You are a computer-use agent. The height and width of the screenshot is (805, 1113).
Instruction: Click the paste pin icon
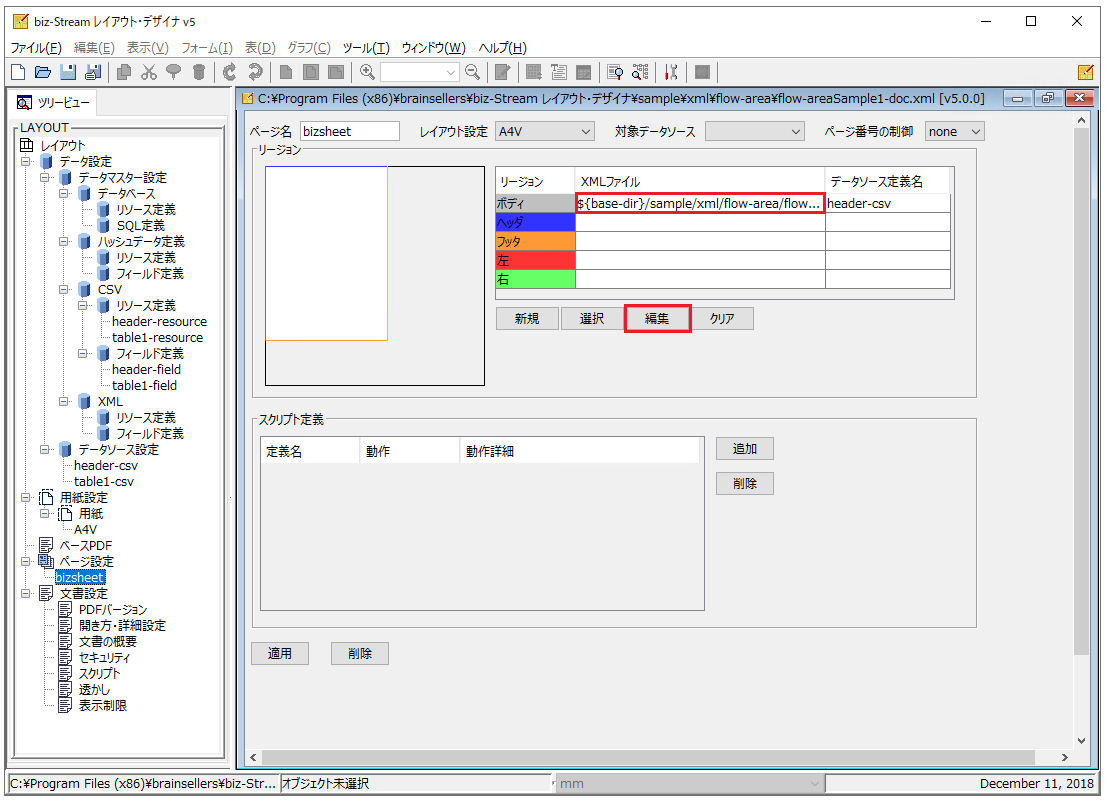pyautogui.click(x=173, y=72)
